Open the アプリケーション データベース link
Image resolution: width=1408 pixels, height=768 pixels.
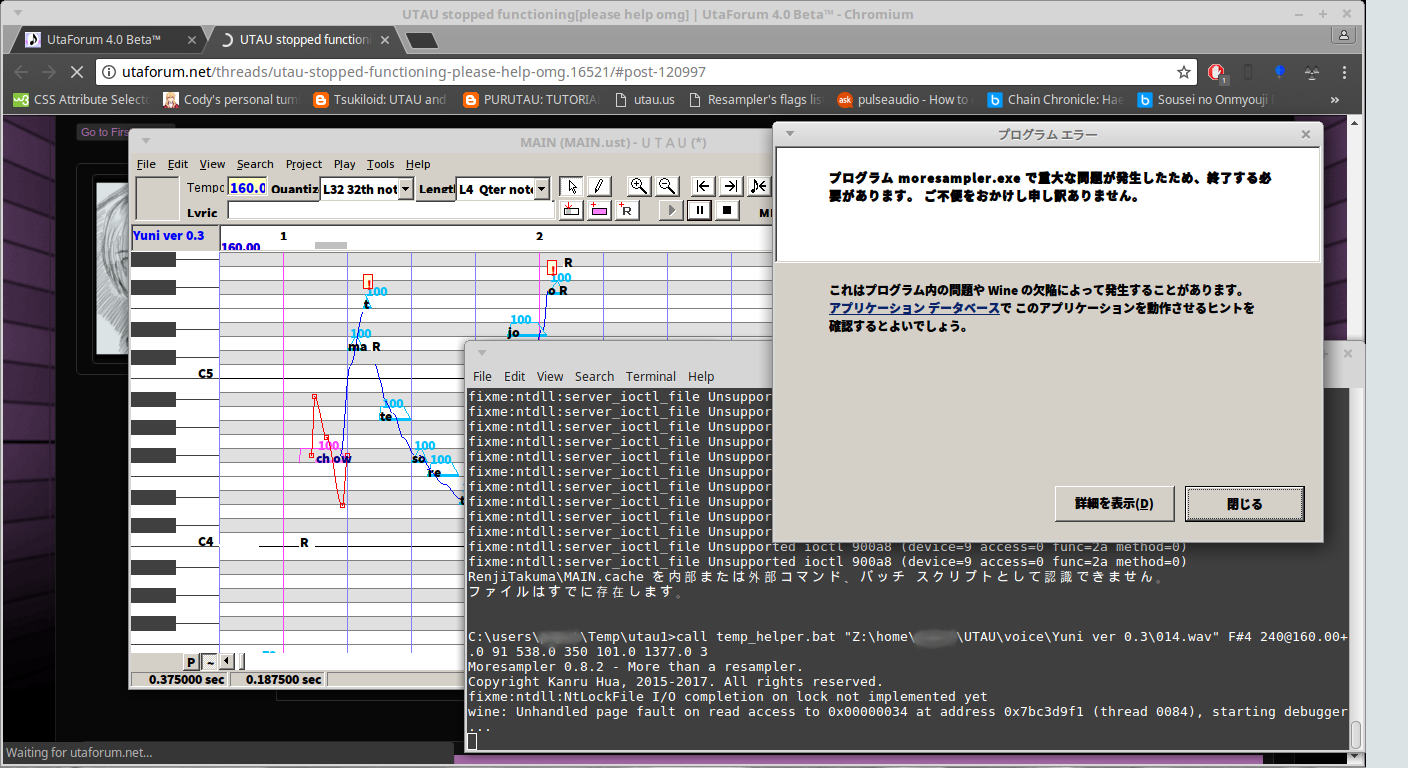913,308
